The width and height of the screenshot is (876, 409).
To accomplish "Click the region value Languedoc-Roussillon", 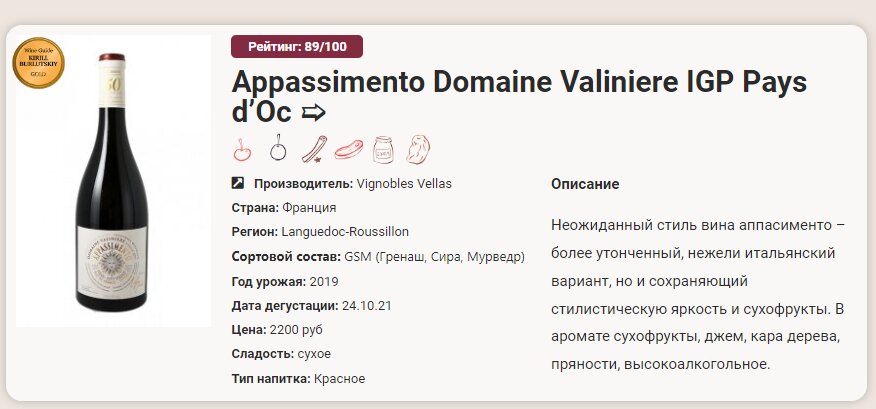I will pos(345,232).
